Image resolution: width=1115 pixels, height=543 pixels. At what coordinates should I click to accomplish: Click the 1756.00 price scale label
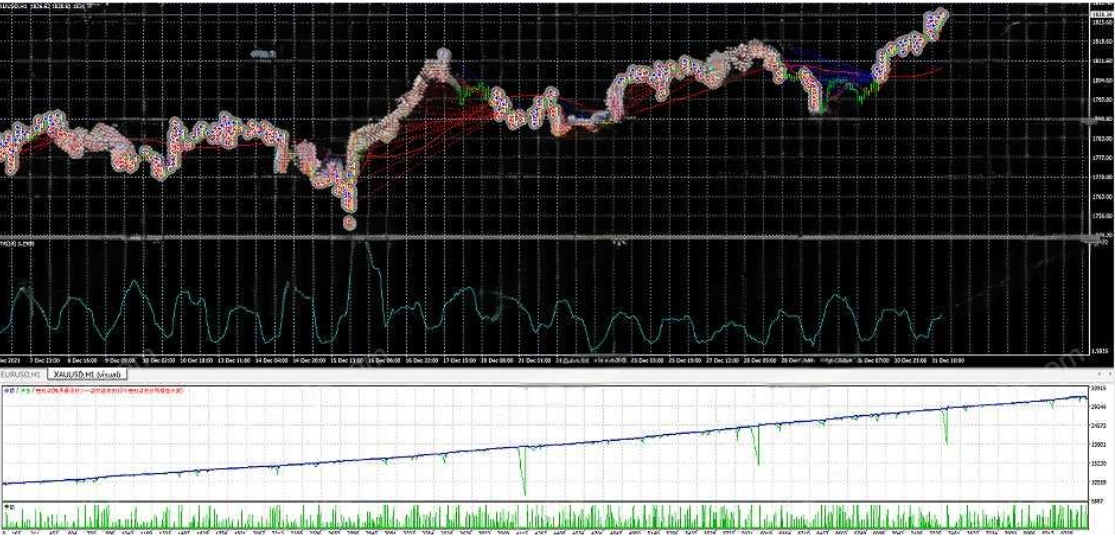point(1101,215)
